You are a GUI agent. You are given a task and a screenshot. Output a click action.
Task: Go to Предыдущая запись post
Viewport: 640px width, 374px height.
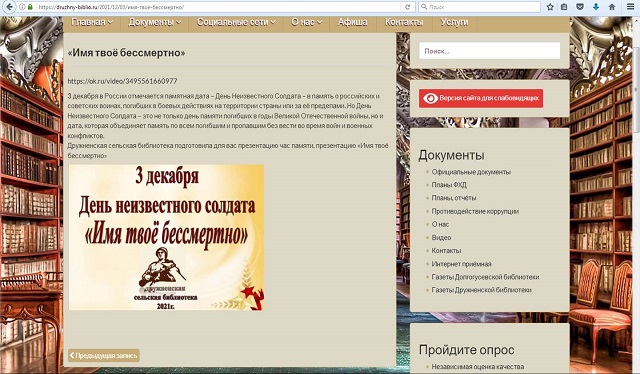tap(104, 356)
